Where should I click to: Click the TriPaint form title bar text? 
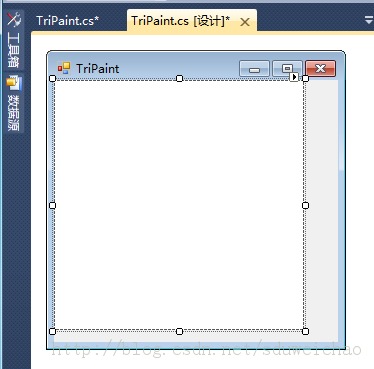[x=98, y=69]
